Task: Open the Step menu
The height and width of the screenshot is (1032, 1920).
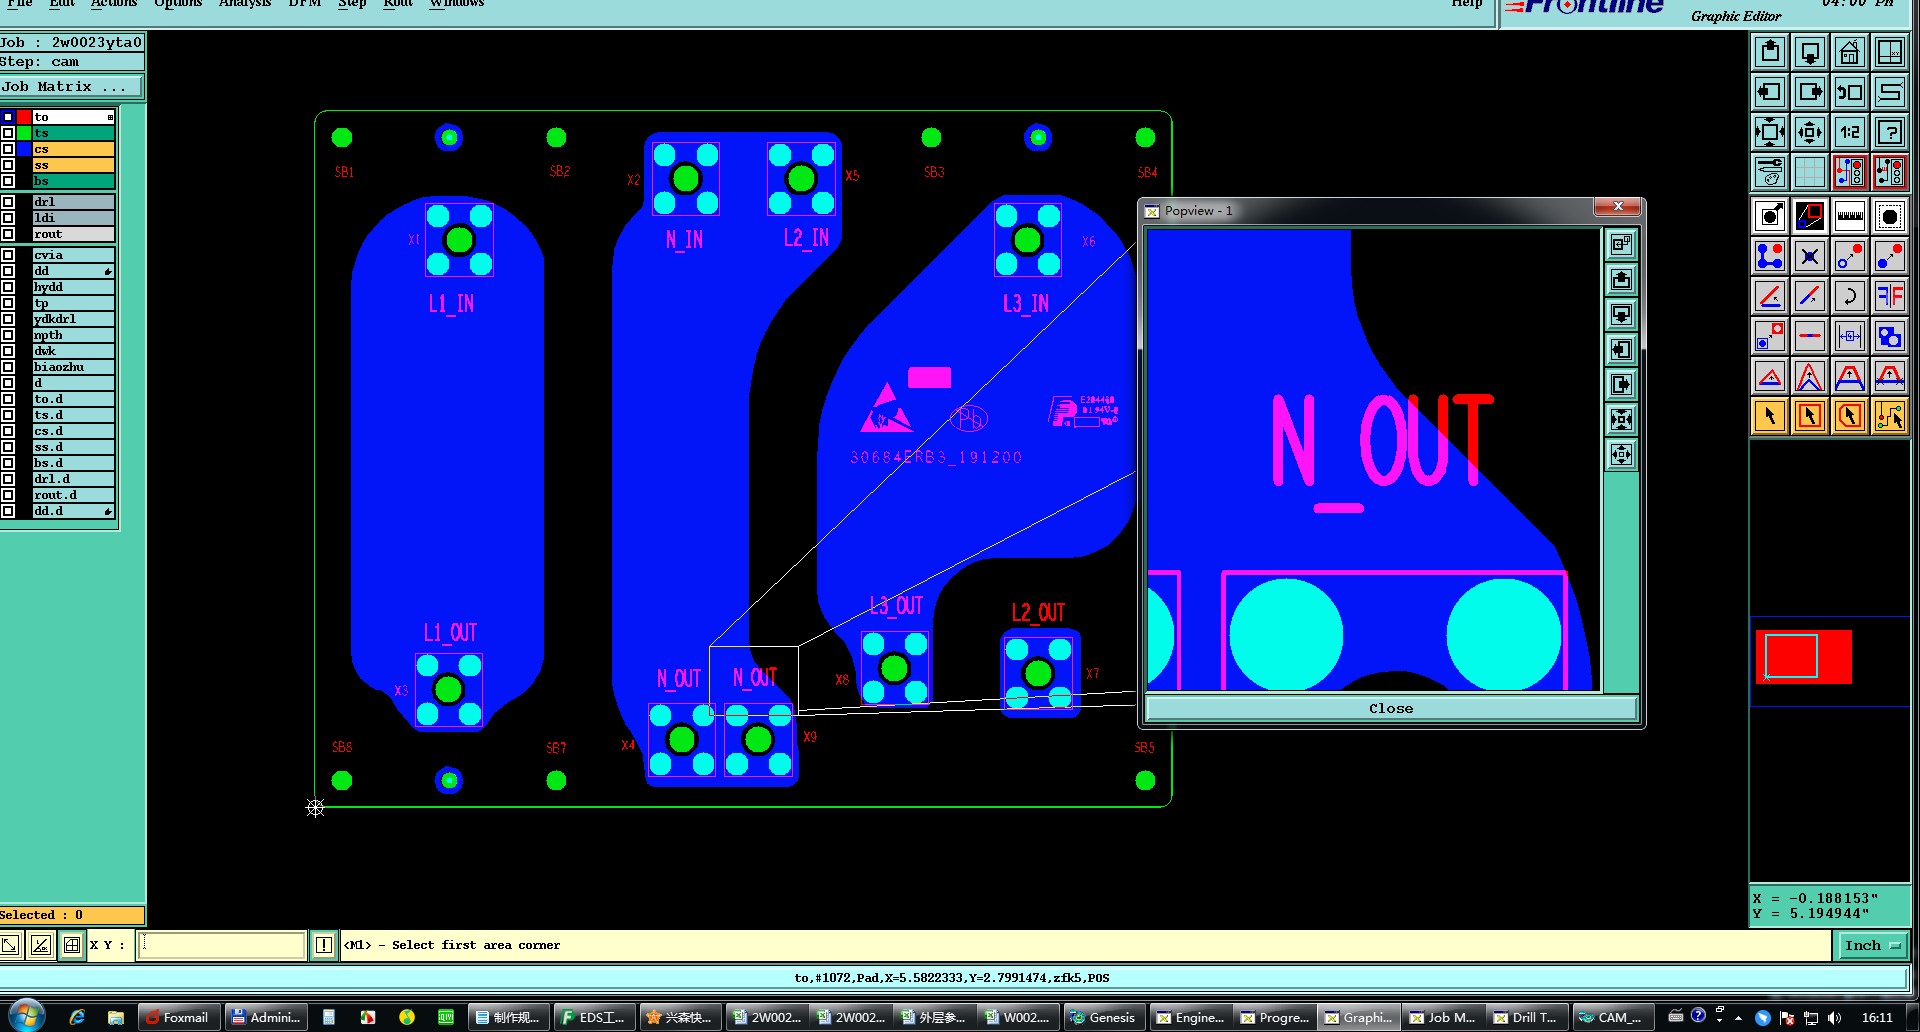Action: 352,4
